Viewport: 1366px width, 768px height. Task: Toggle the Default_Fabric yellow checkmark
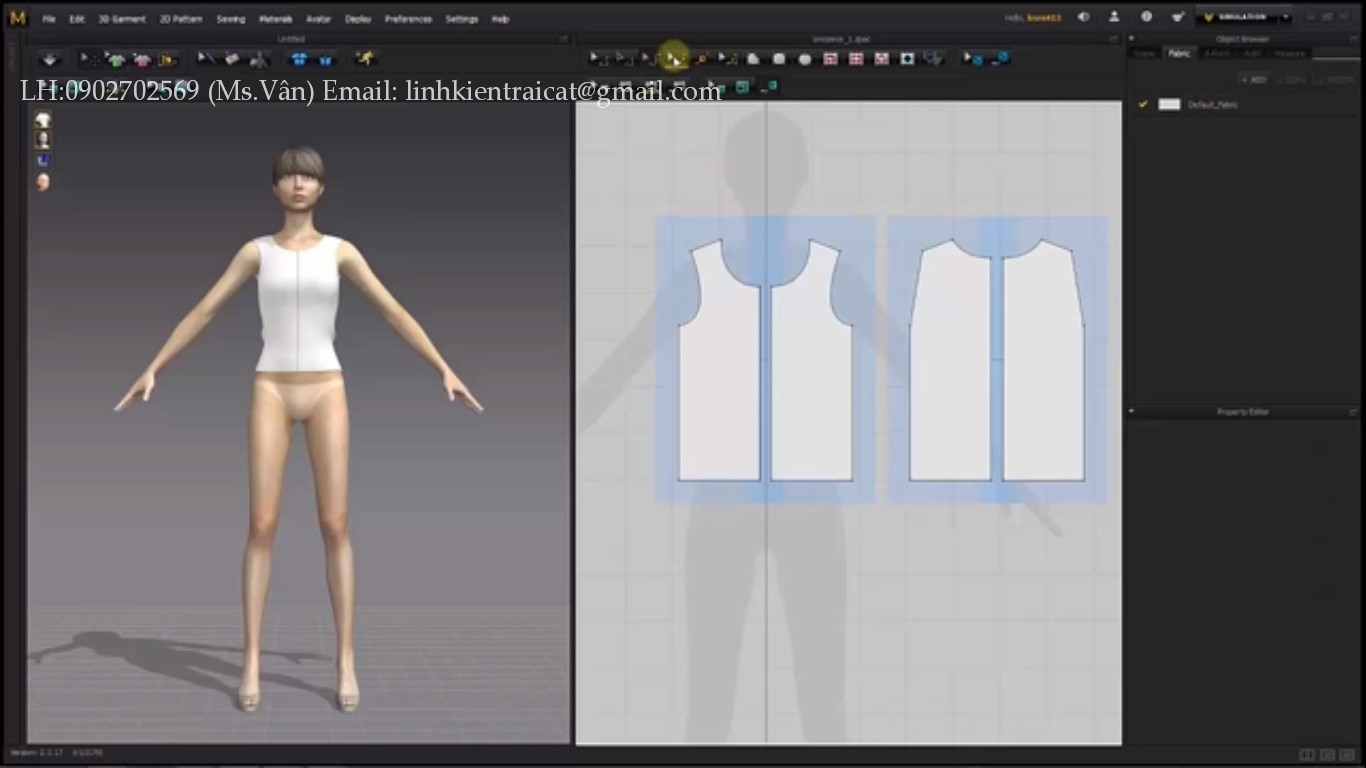click(1143, 104)
